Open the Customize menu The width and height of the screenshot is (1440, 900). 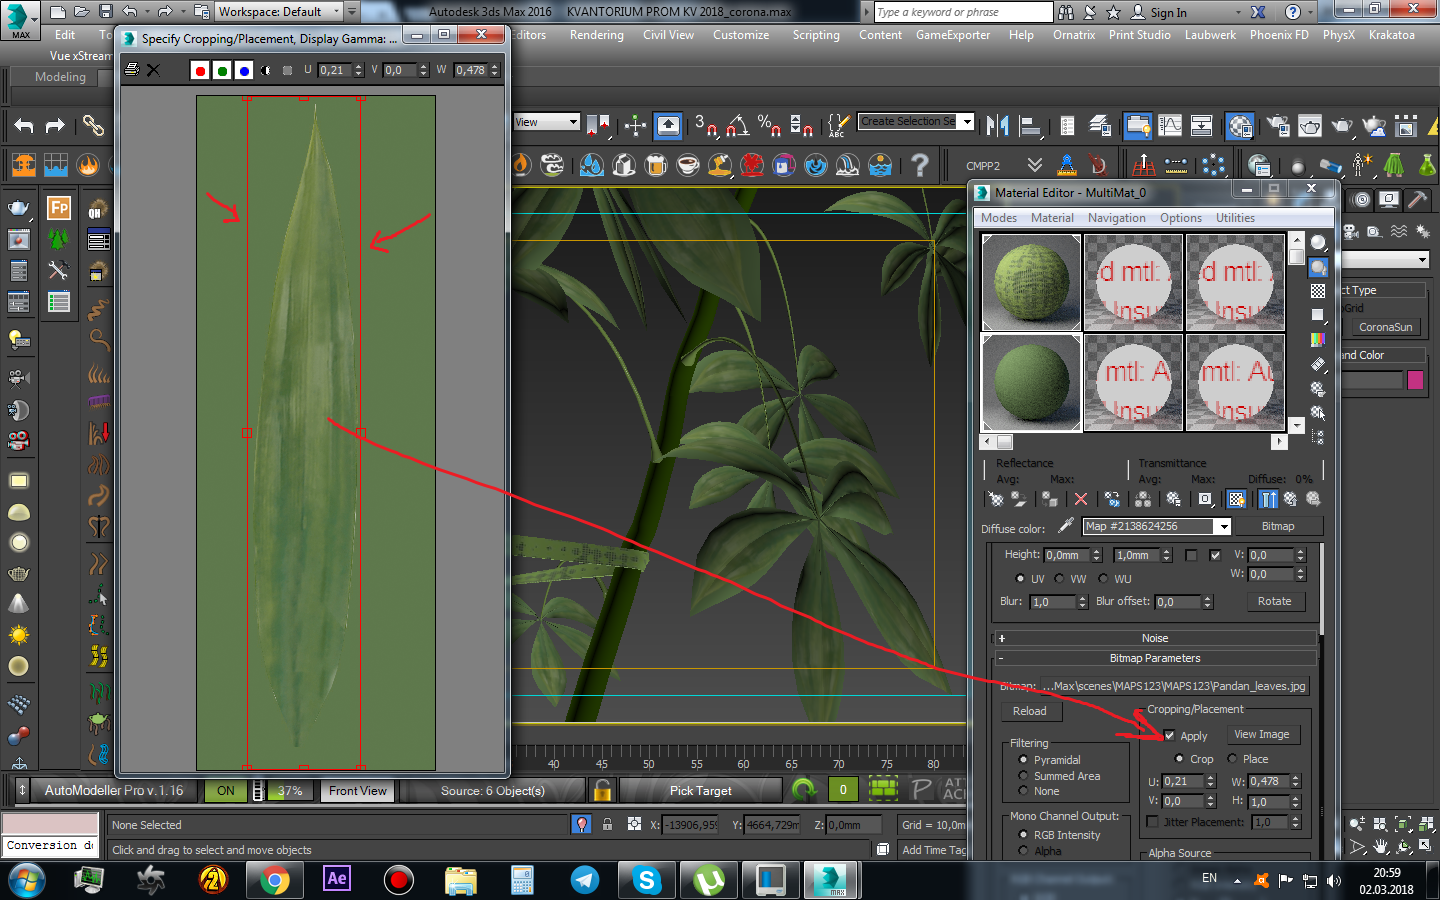(741, 35)
